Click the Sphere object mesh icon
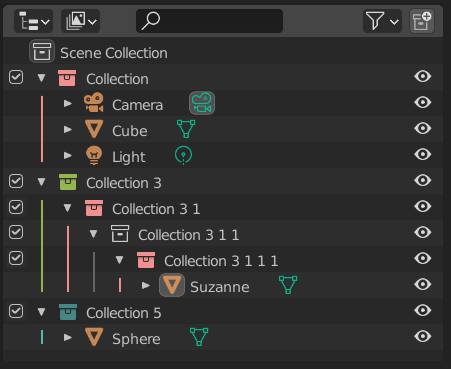This screenshot has width=451, height=369. (x=94, y=337)
